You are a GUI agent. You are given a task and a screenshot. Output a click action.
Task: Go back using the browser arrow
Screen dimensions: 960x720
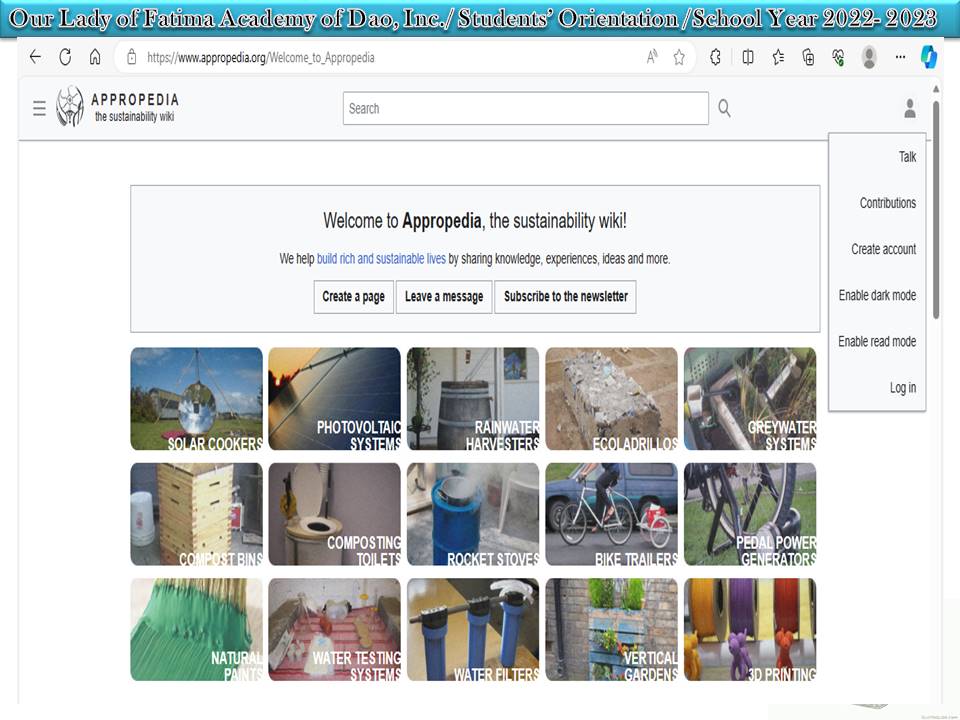35,57
